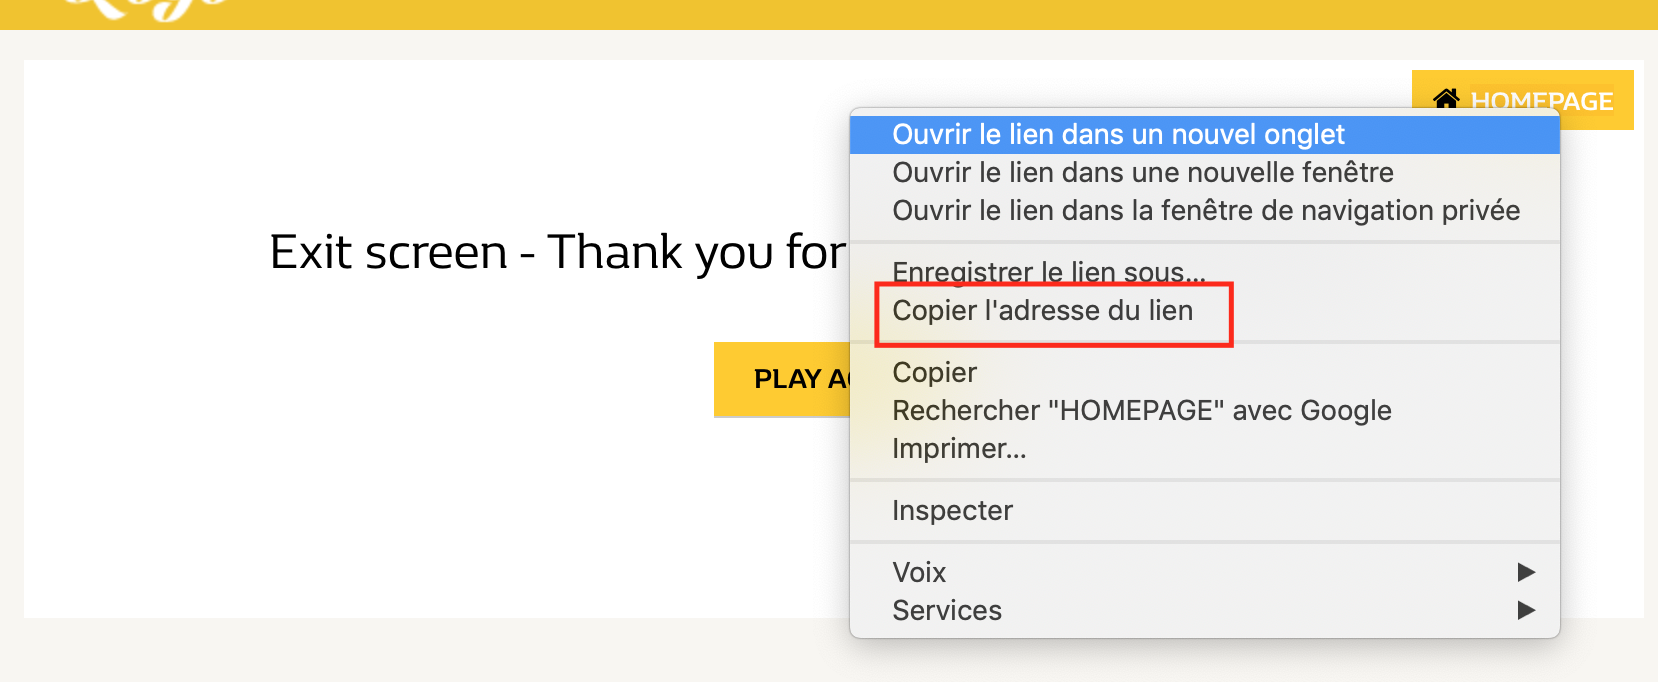This screenshot has height=682, width=1658.
Task: Click the yellow PLAY AGAIN button
Action: [782, 379]
